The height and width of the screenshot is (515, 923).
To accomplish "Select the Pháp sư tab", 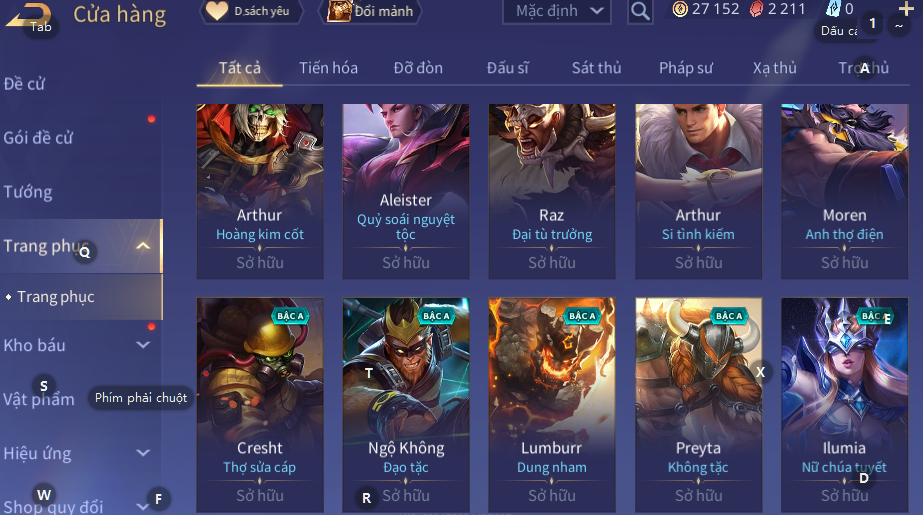I will pos(686,68).
